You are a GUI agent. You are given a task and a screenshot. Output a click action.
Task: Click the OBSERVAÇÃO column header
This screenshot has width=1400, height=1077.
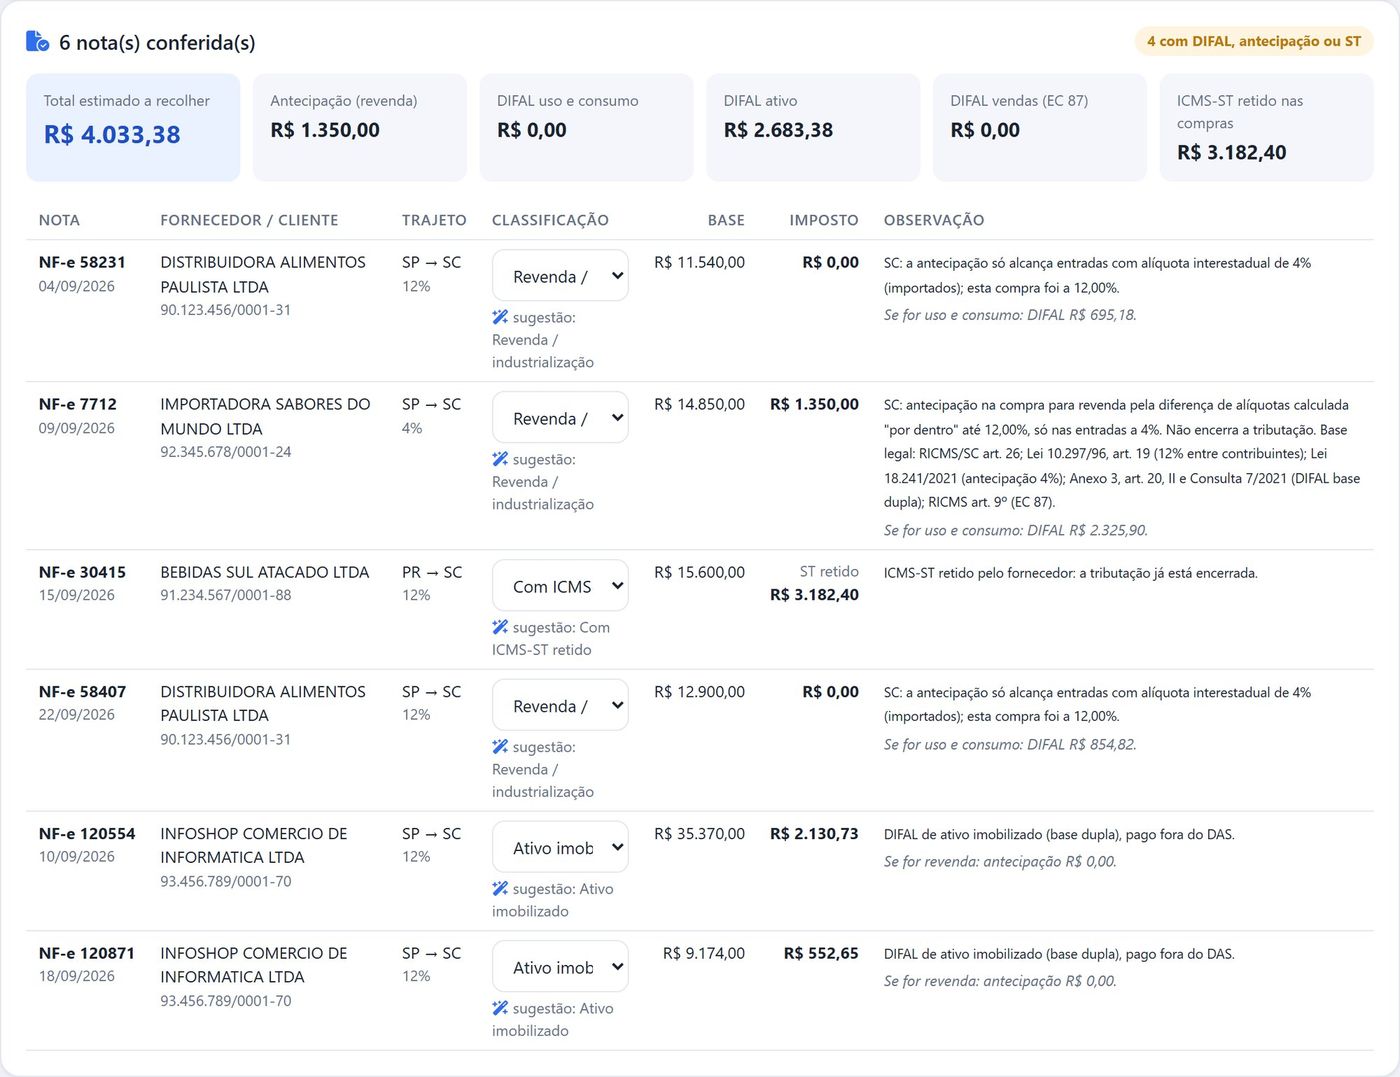coord(934,220)
